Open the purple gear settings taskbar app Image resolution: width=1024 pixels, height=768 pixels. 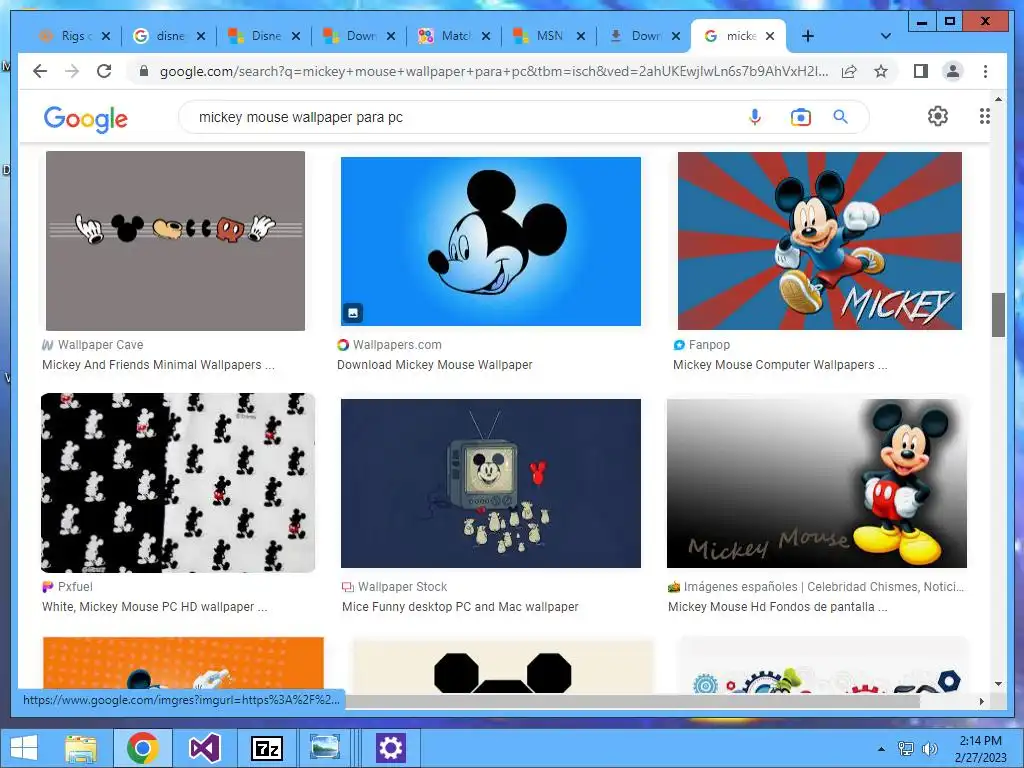pyautogui.click(x=391, y=748)
